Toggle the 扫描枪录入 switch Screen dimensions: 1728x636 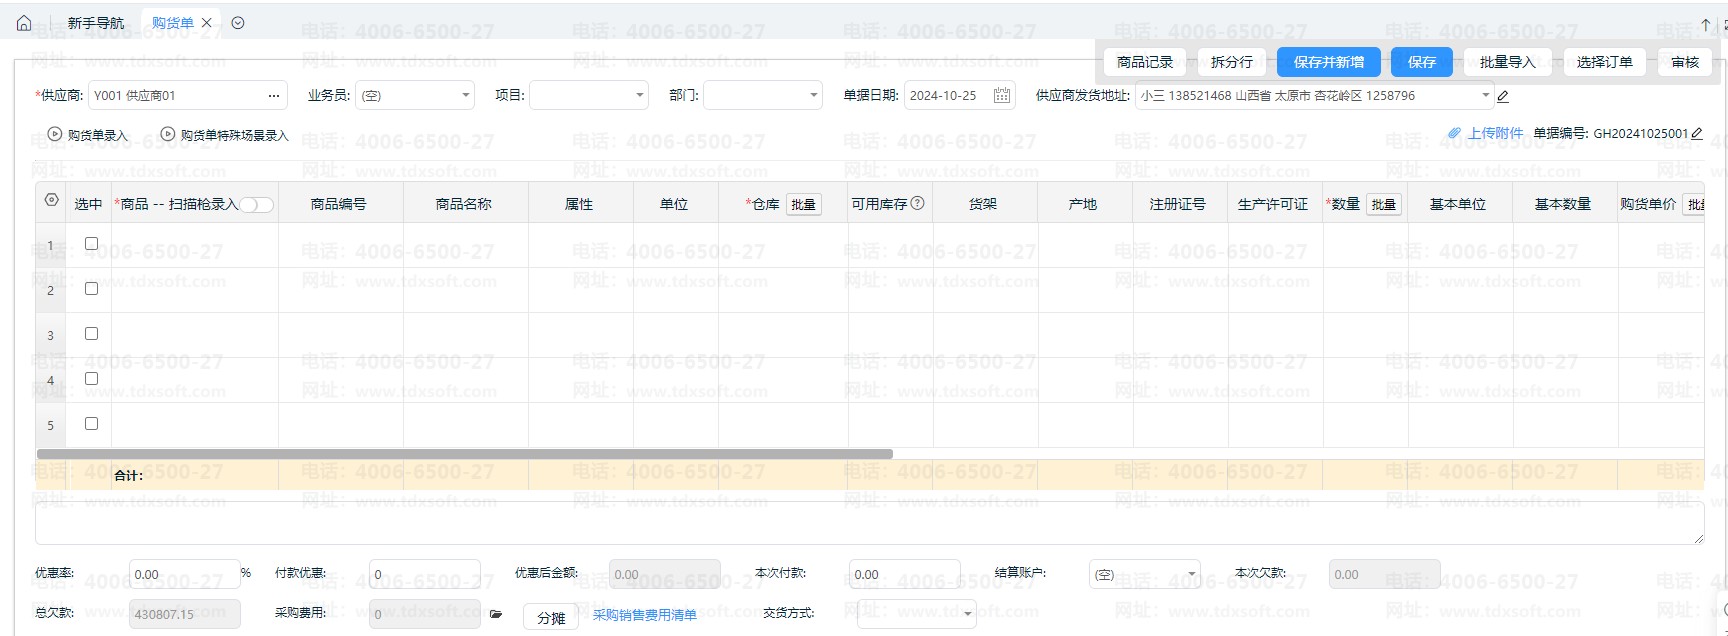point(256,205)
